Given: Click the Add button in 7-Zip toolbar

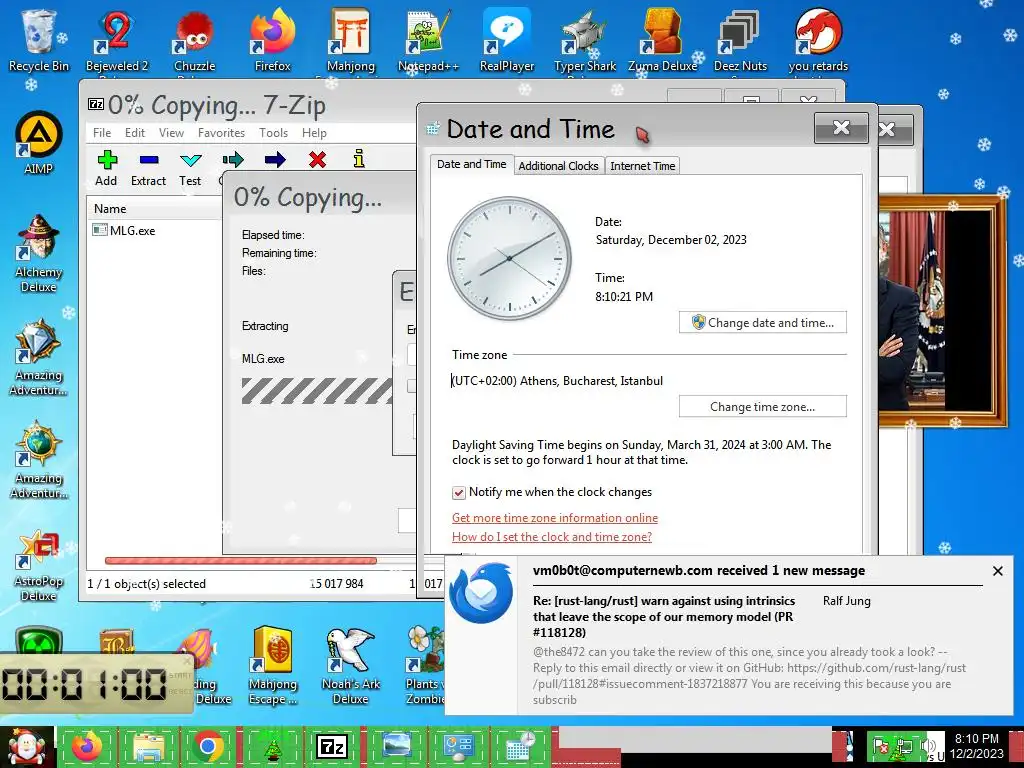Looking at the screenshot, I should pos(106,168).
